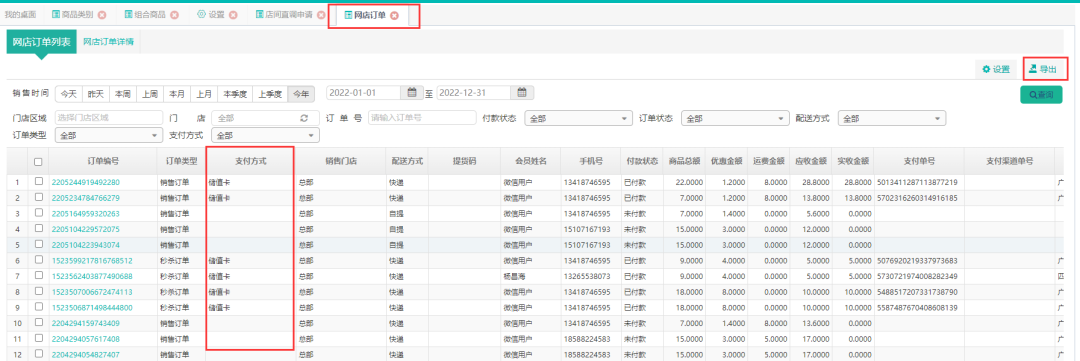Screen dimensions: 1080x361
Task: Check box for order 1523599217816768512
Action: tap(39, 260)
